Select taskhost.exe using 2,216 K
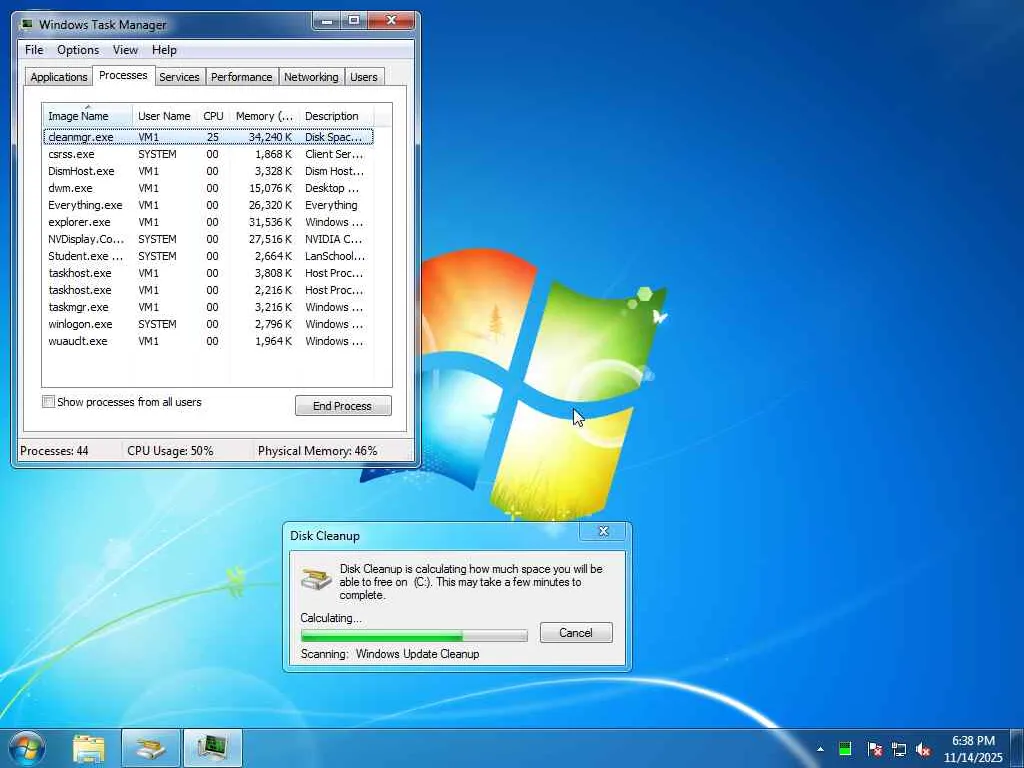 pyautogui.click(x=208, y=290)
